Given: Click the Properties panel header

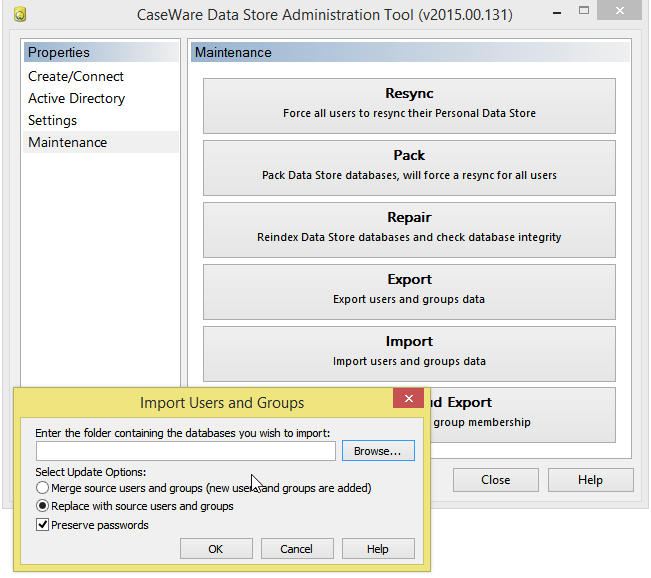Looking at the screenshot, I should point(101,52).
